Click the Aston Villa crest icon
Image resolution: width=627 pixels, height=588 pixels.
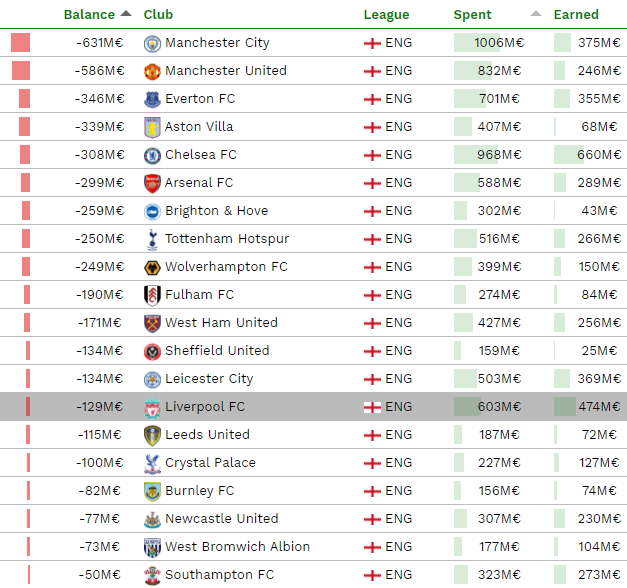coord(152,127)
